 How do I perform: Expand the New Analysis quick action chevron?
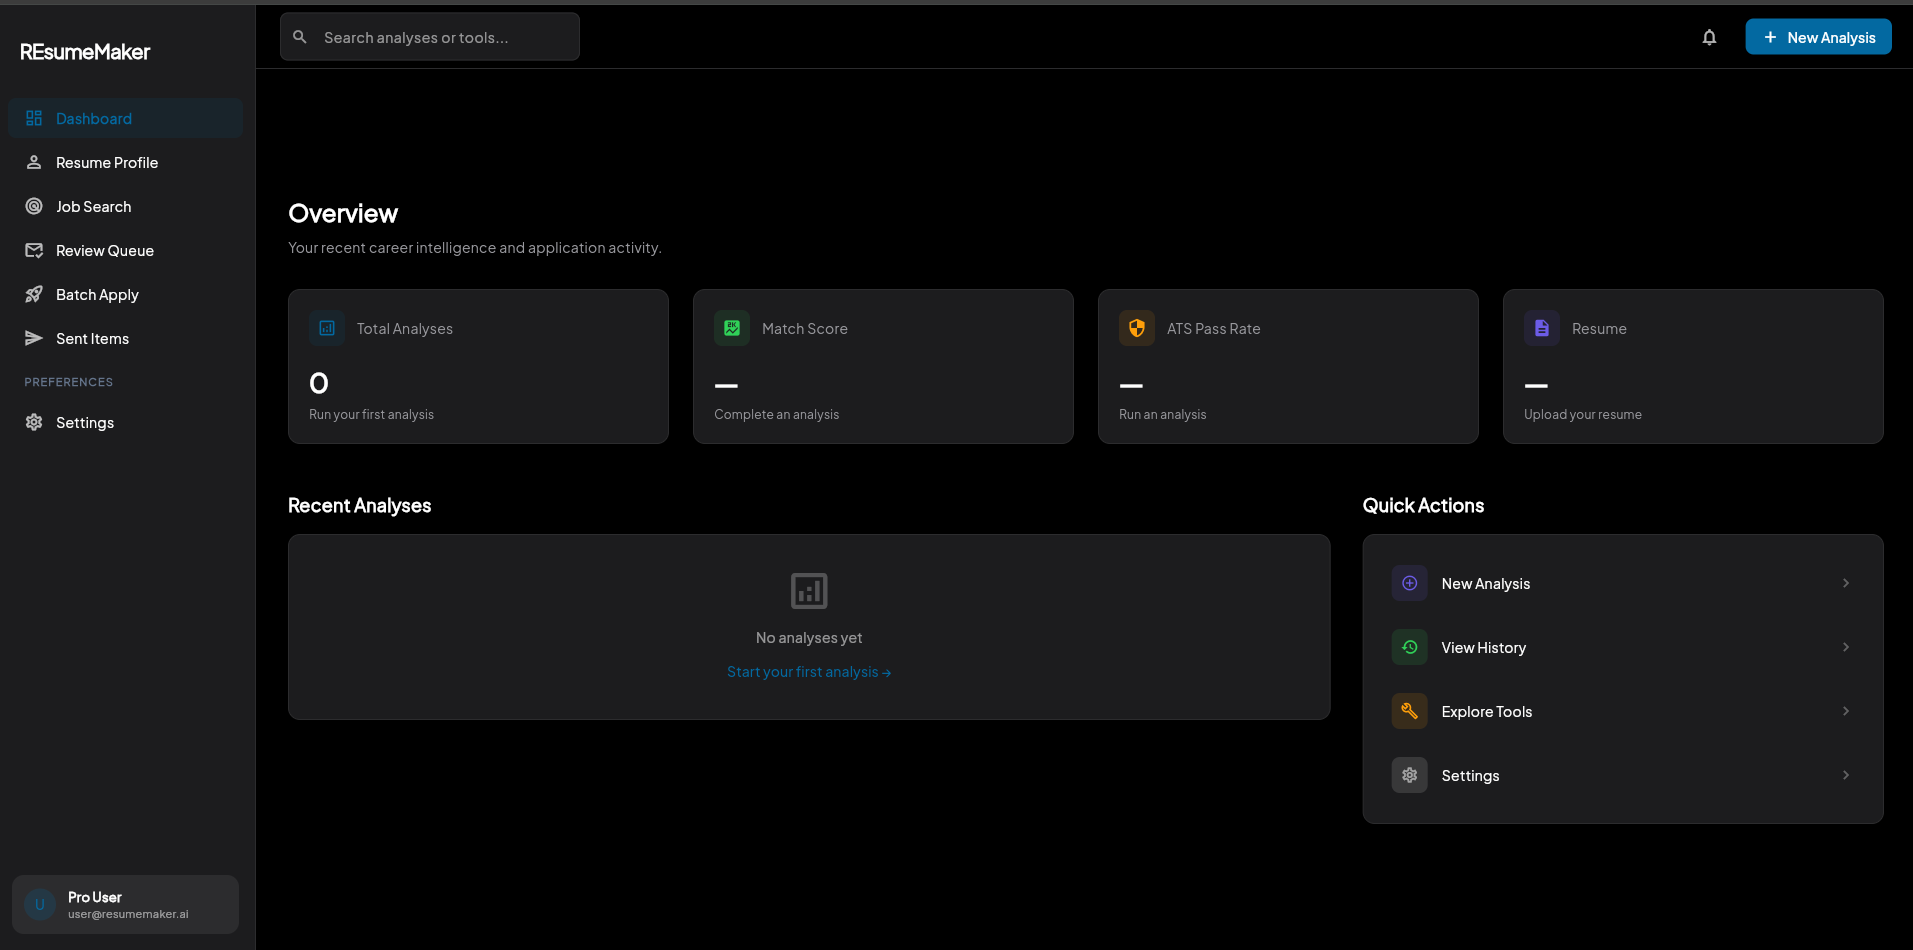1845,583
